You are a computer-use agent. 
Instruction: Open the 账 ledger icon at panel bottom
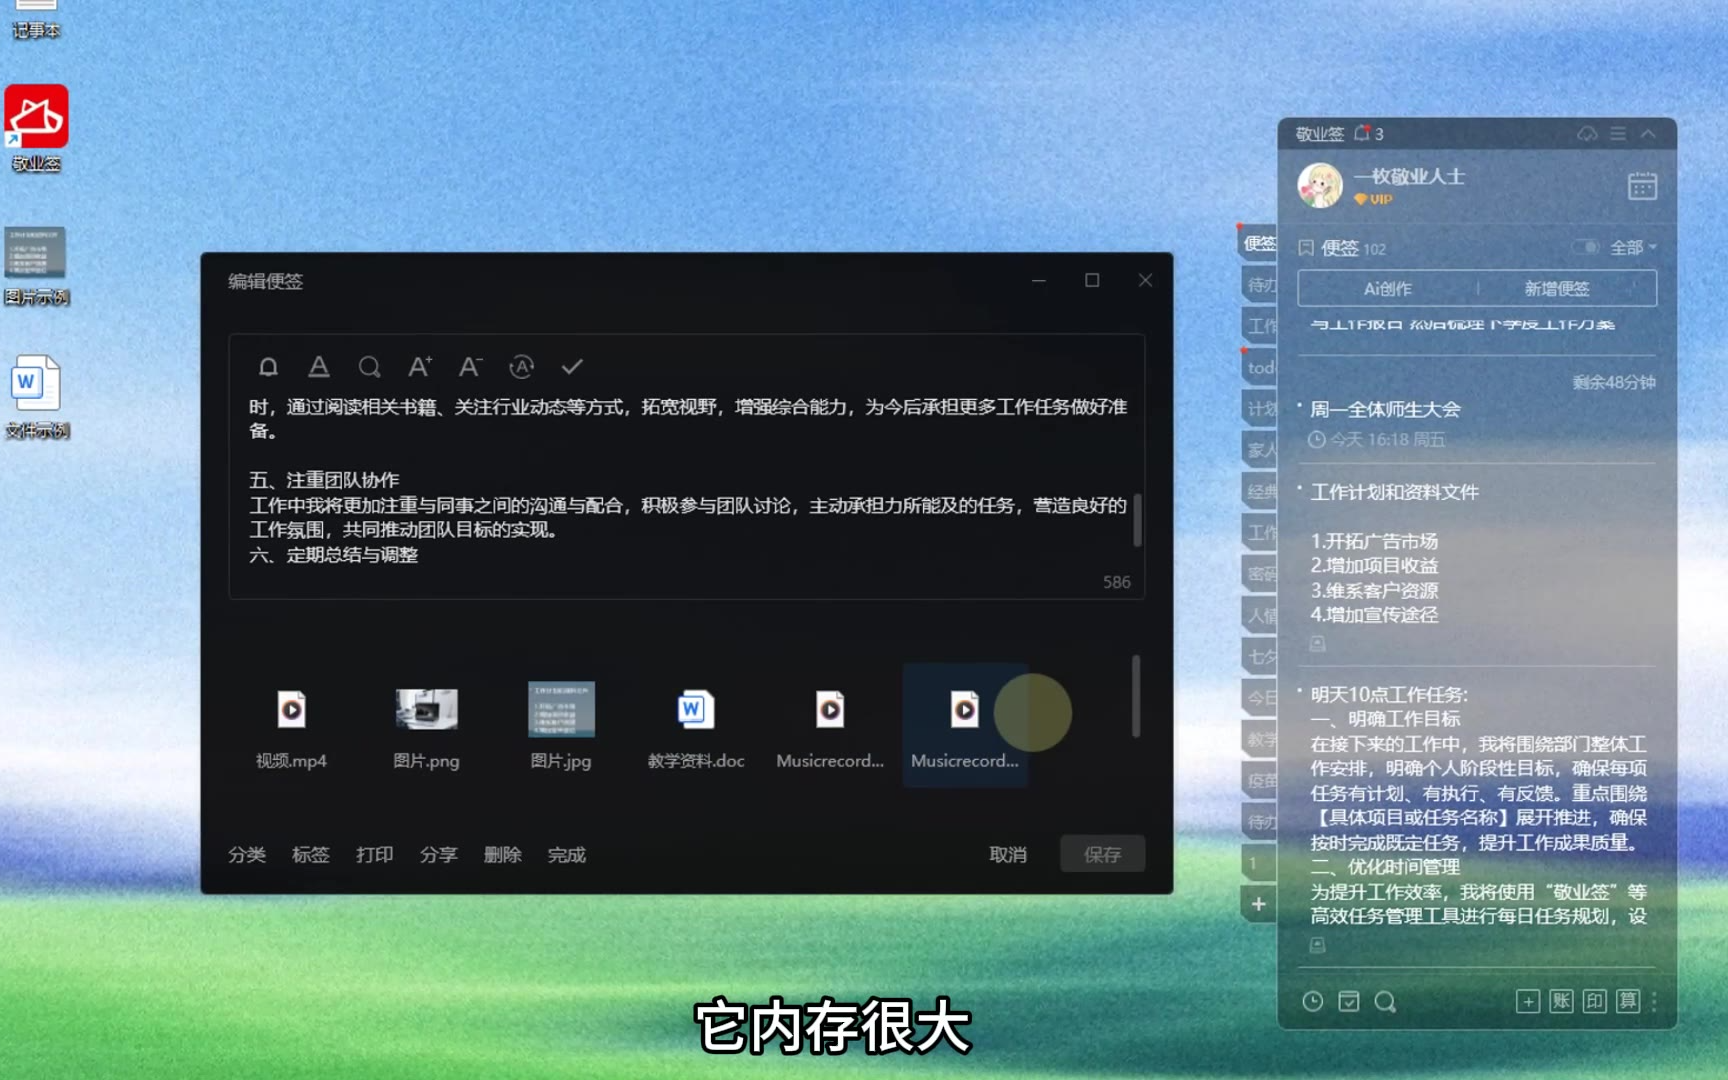click(1561, 1001)
